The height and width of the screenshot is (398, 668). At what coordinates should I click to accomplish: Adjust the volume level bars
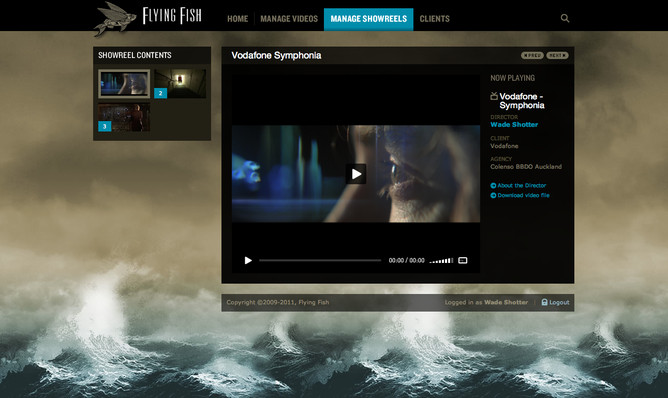(x=441, y=260)
